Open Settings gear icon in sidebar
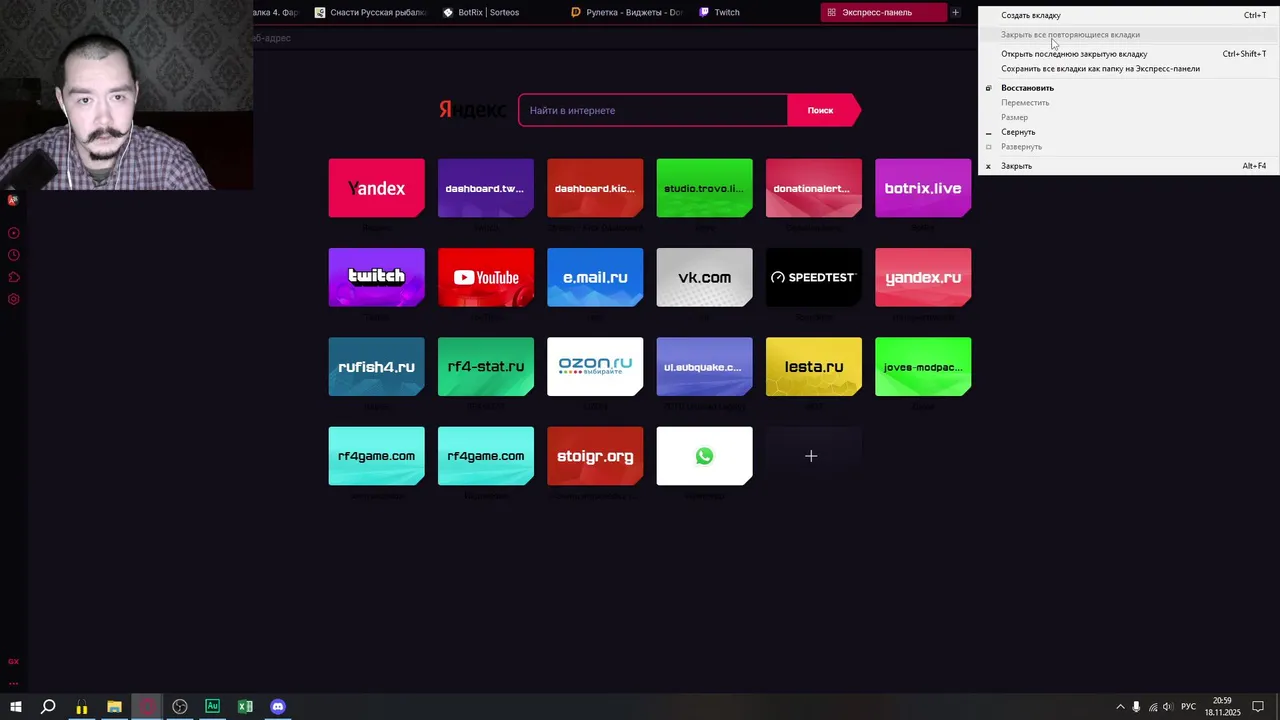This screenshot has width=1280, height=720. 13,299
